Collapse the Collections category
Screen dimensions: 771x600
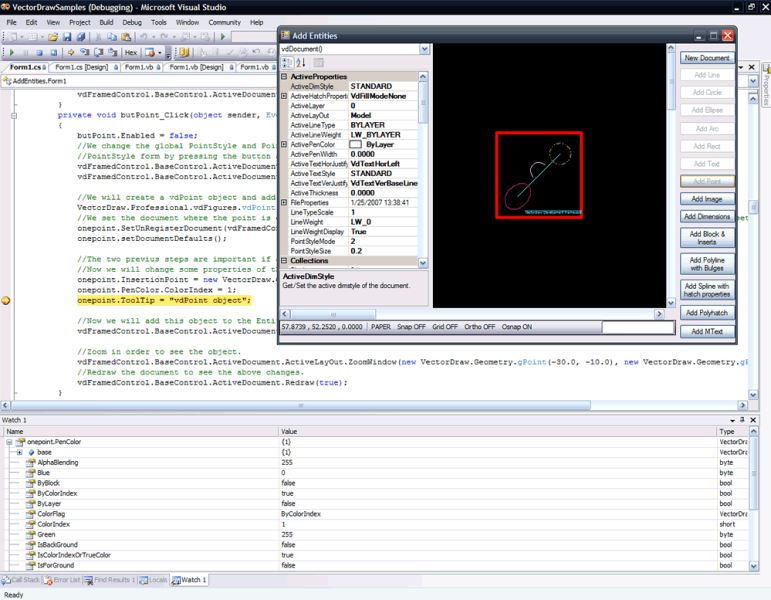(x=284, y=261)
